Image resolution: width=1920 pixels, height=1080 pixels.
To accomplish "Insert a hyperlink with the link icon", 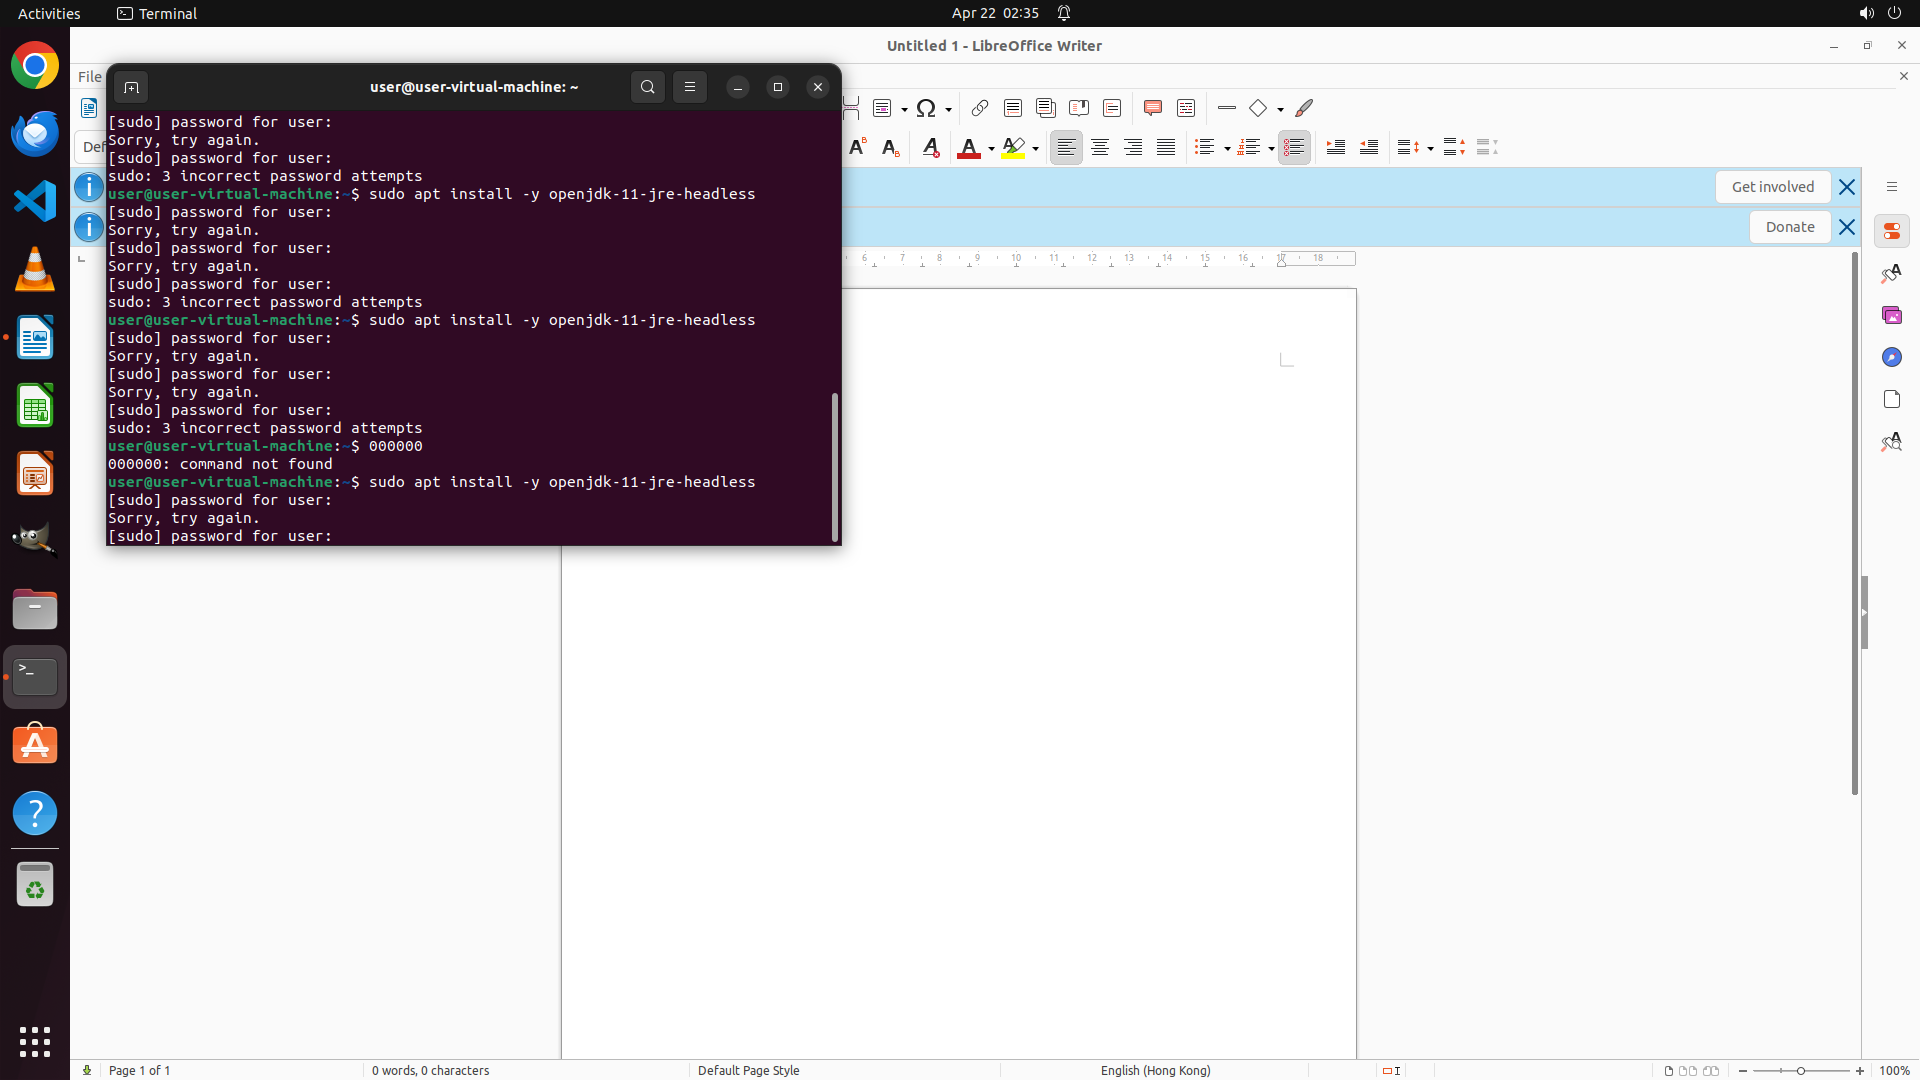I will tap(980, 108).
